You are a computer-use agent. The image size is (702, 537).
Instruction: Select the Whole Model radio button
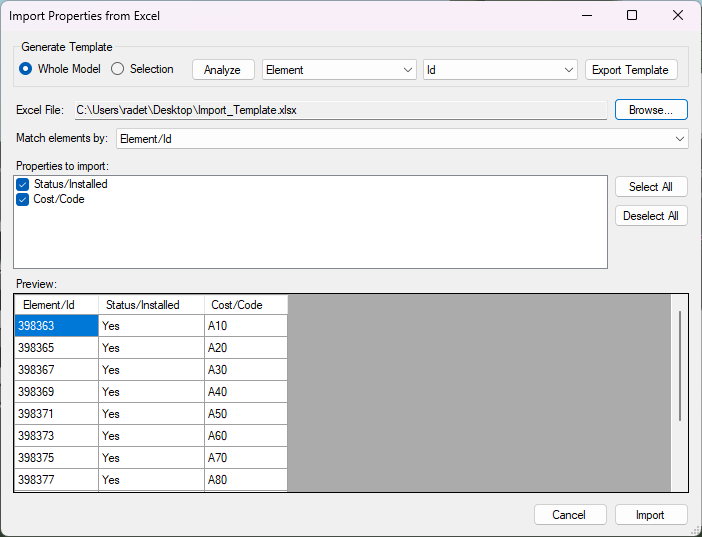[x=26, y=69]
